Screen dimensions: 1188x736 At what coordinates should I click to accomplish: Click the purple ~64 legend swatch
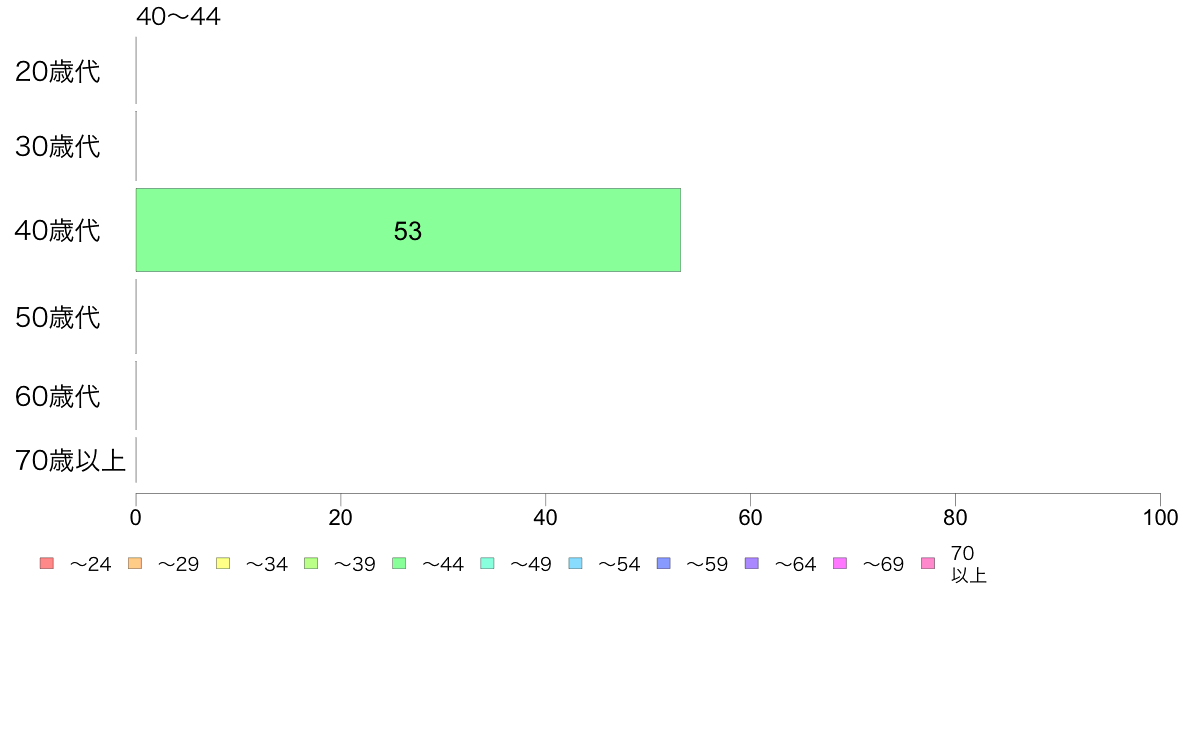pos(751,563)
